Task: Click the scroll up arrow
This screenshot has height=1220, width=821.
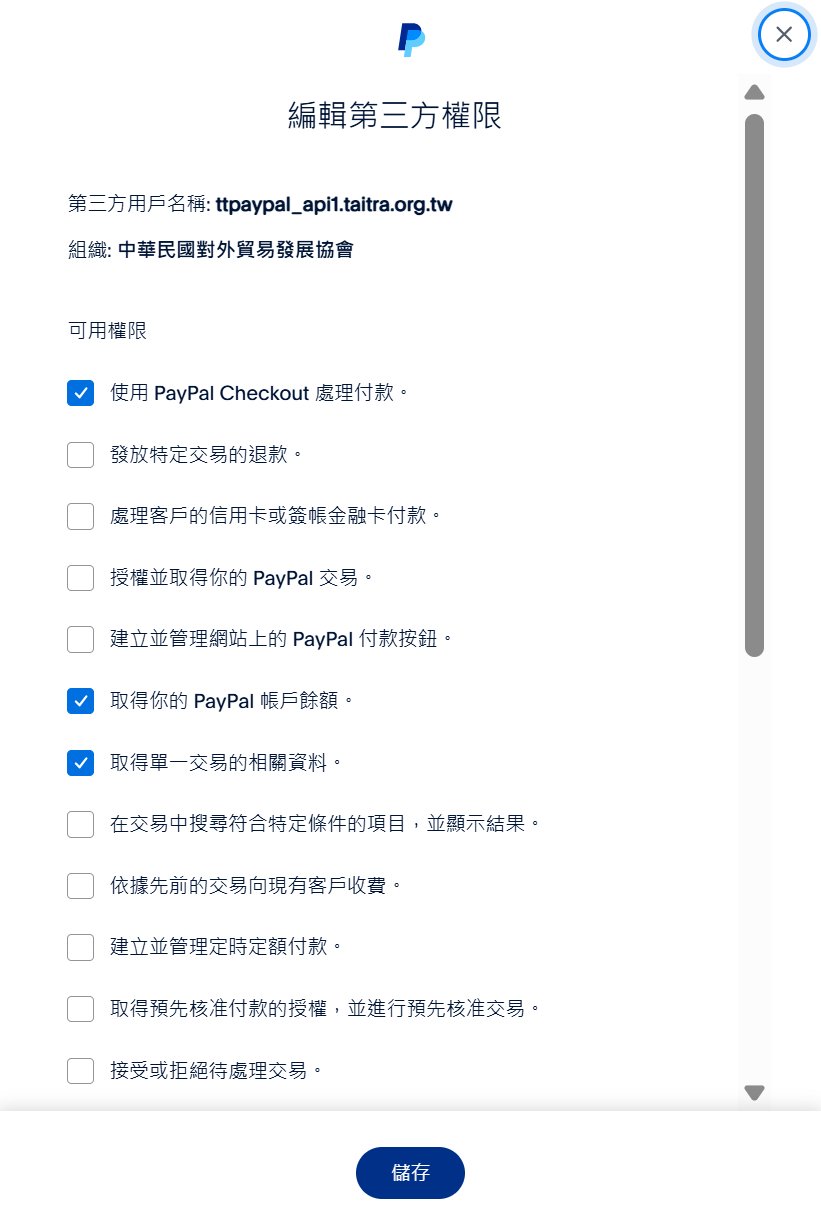Action: tap(755, 93)
